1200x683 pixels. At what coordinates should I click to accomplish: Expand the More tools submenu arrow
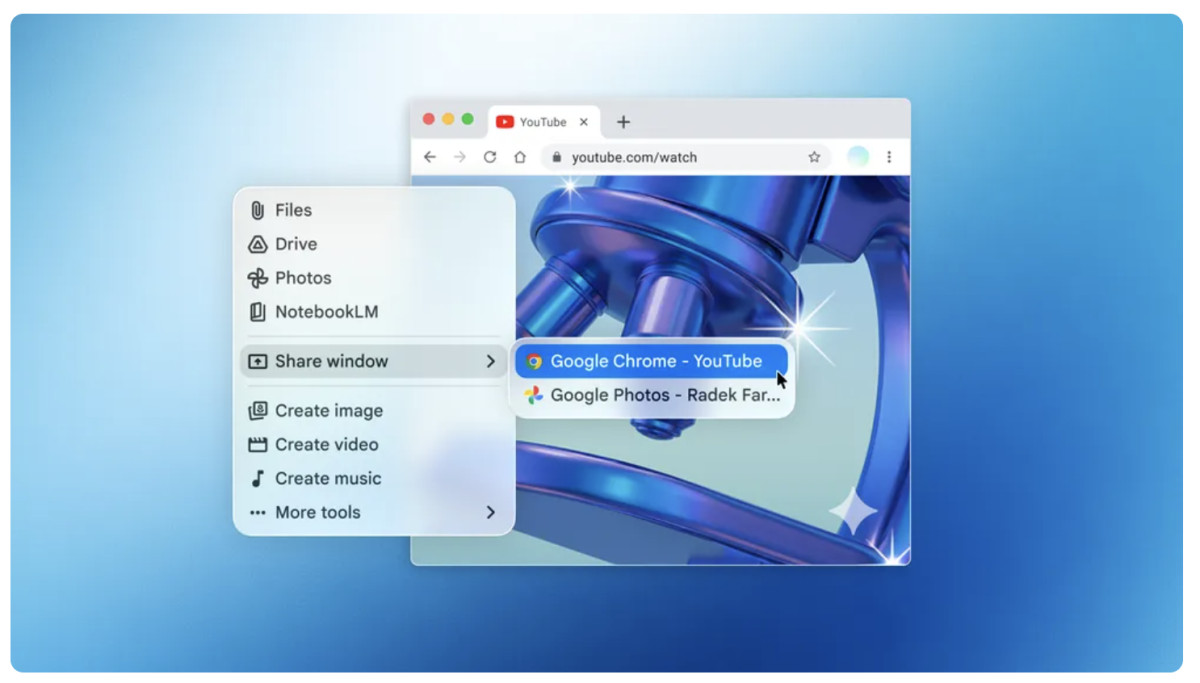click(x=490, y=513)
